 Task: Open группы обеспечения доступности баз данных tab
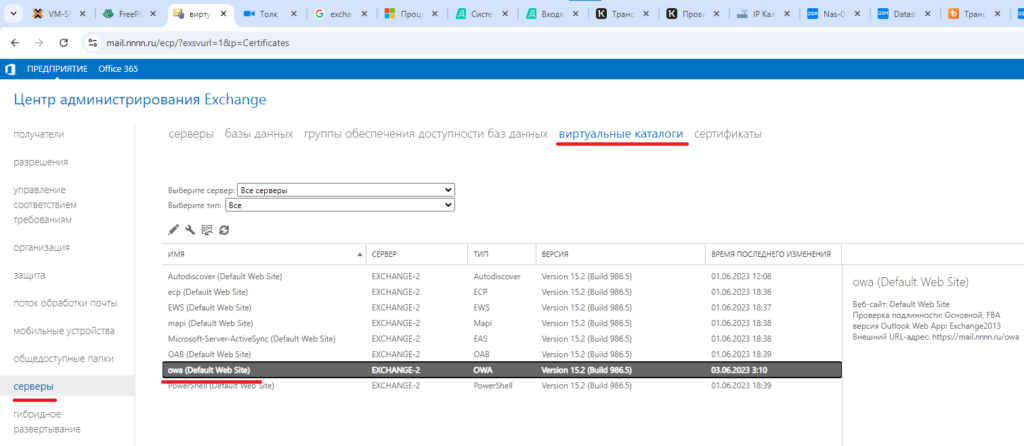coord(426,134)
